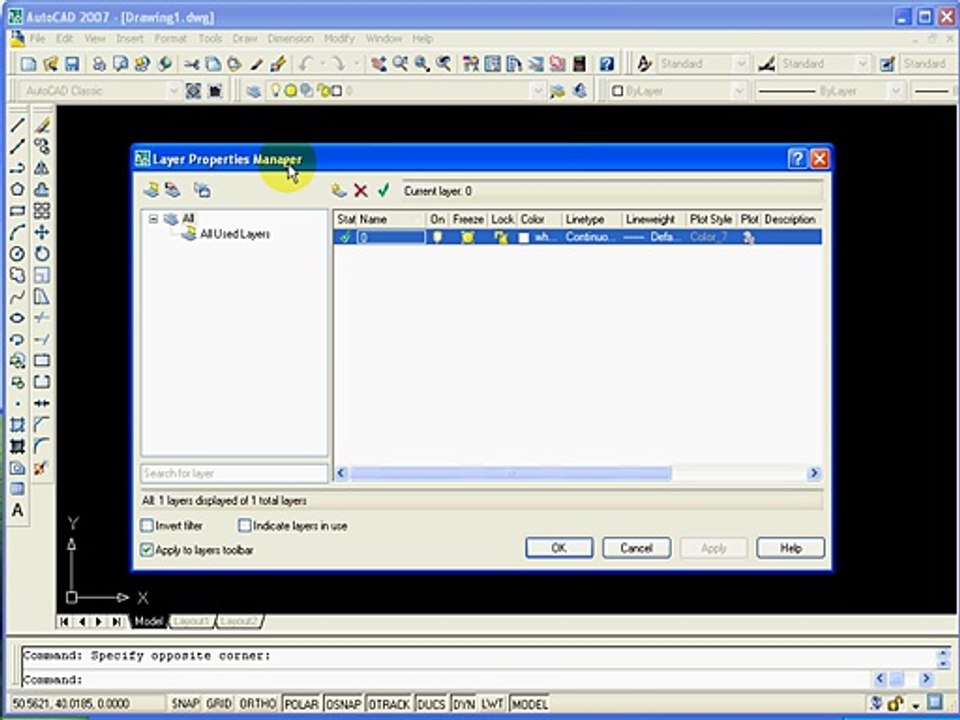Screen dimensions: 960x720
Task: Toggle layer 0 On lightbulb
Action: (x=437, y=237)
